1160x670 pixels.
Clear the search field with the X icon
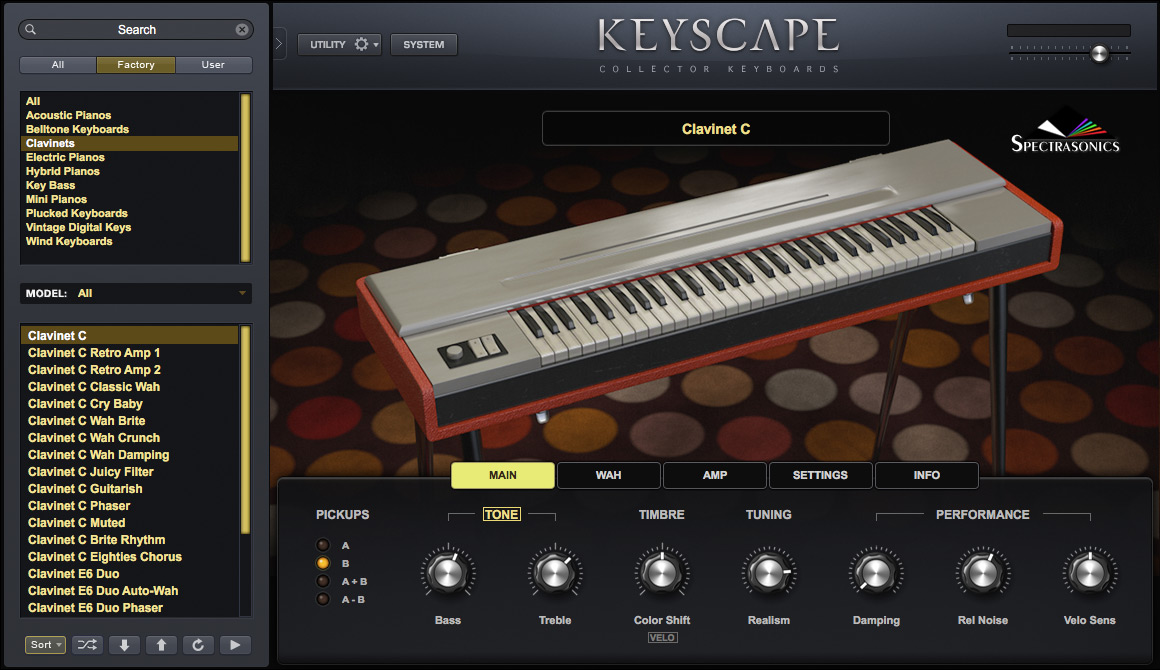pos(242,30)
